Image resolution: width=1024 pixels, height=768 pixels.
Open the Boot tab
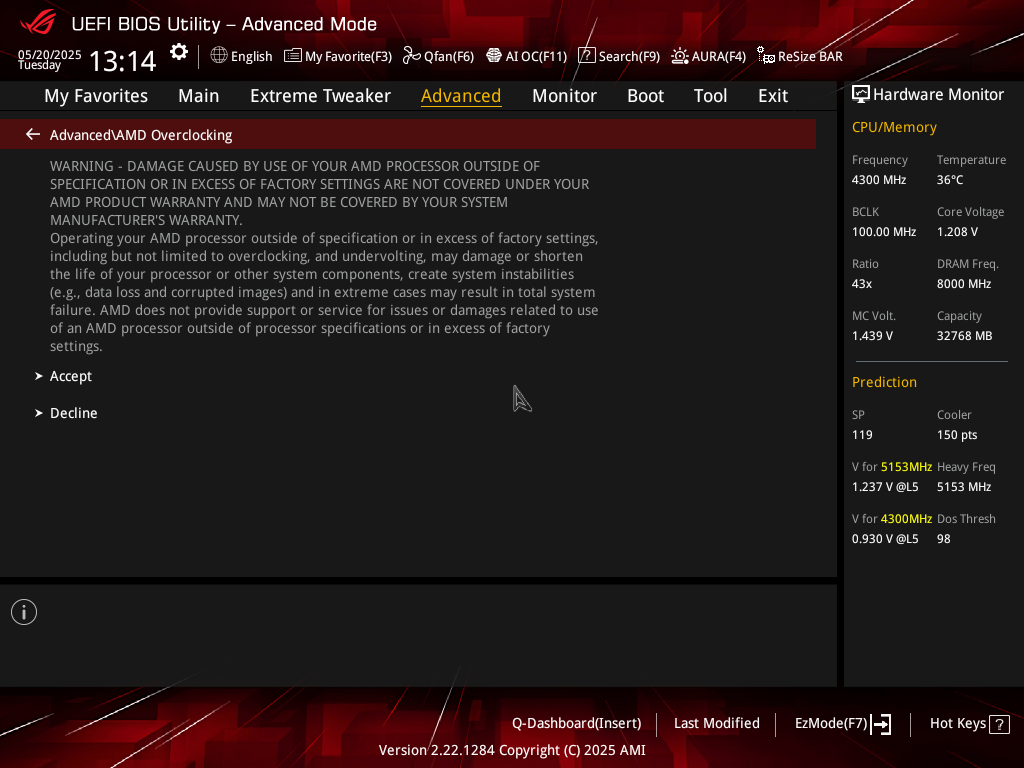645,96
